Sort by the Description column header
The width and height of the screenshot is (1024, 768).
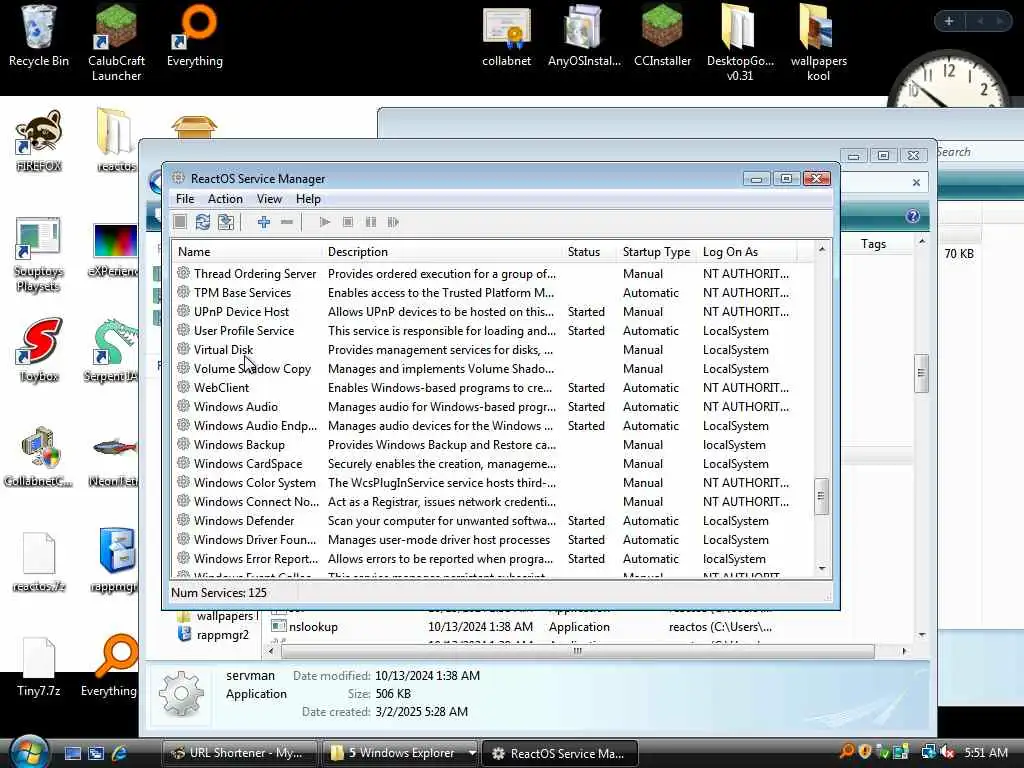tap(443, 251)
